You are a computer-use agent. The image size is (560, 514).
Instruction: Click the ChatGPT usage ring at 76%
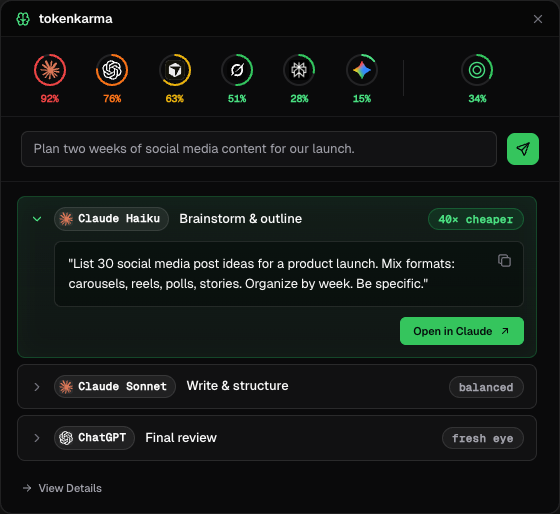[x=112, y=70]
